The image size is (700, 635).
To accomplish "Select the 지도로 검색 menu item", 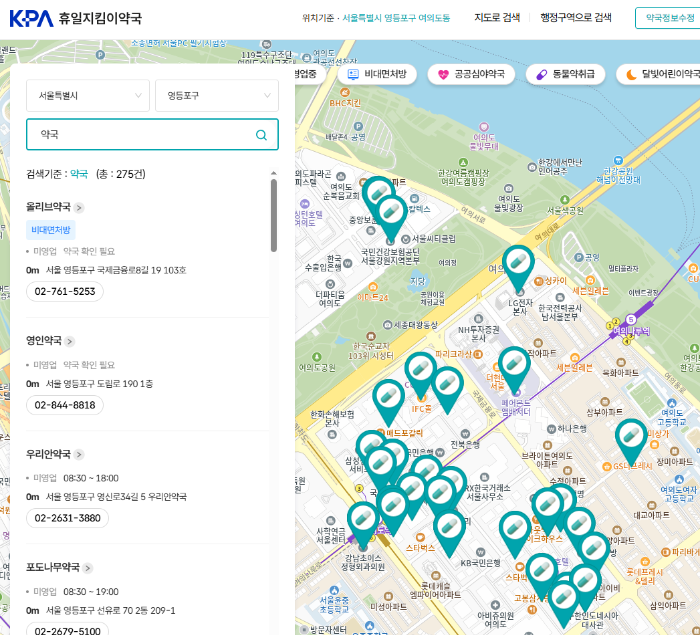I will click(x=497, y=18).
